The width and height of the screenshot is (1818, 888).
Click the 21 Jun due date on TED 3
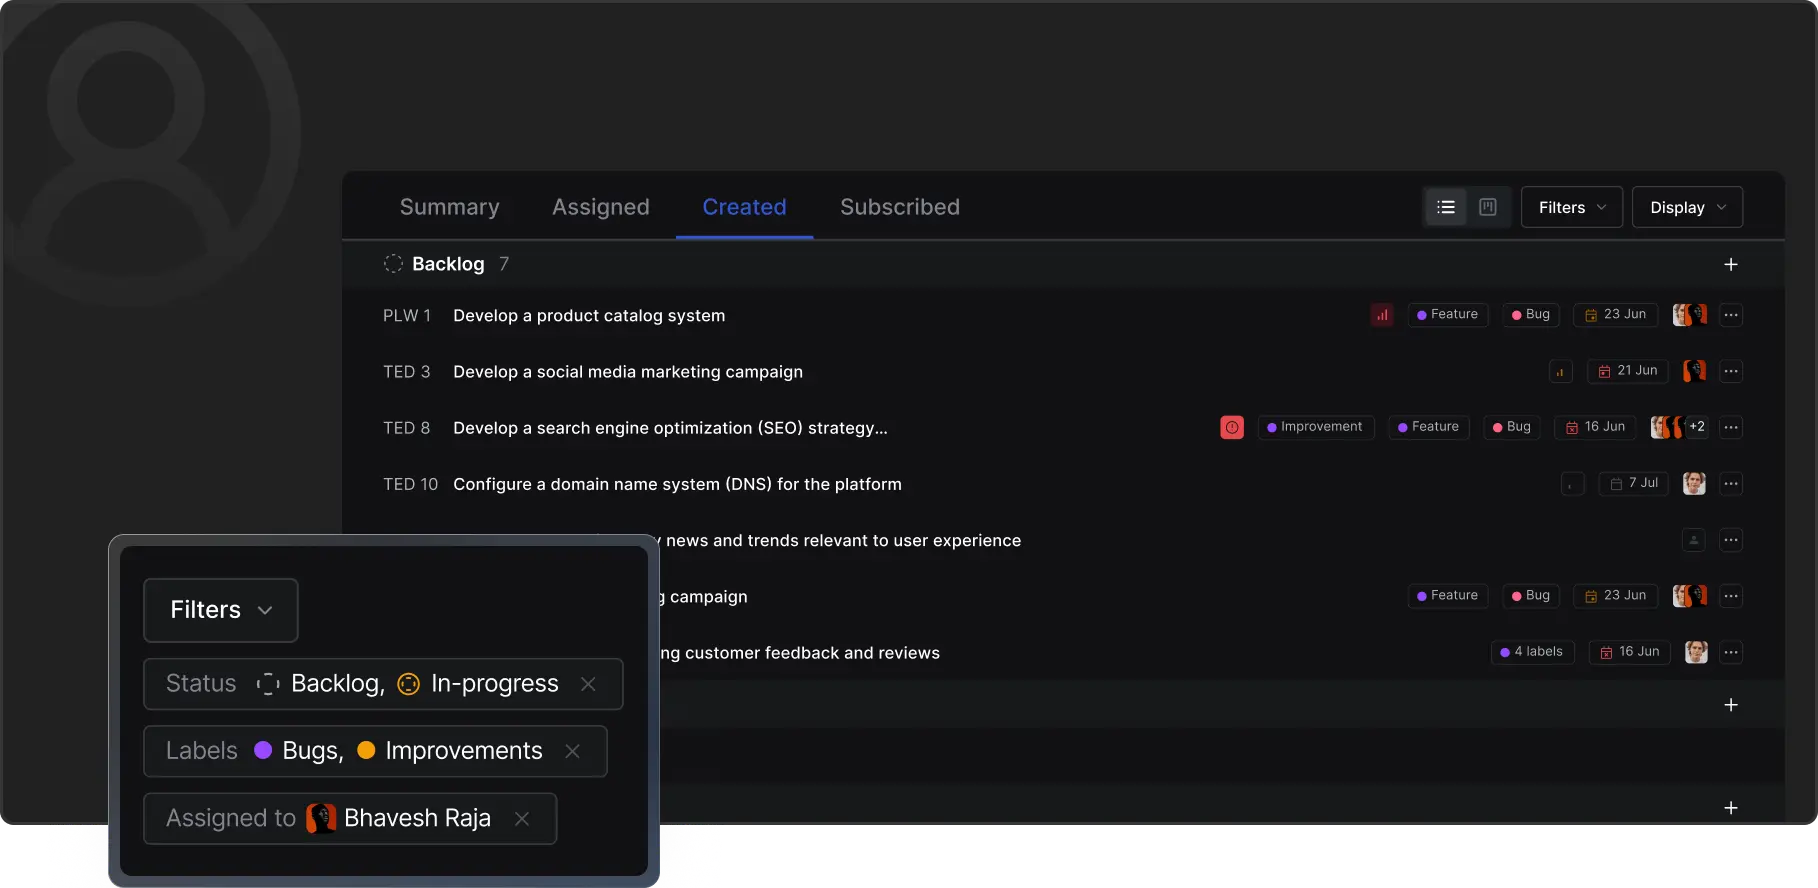tap(1628, 371)
